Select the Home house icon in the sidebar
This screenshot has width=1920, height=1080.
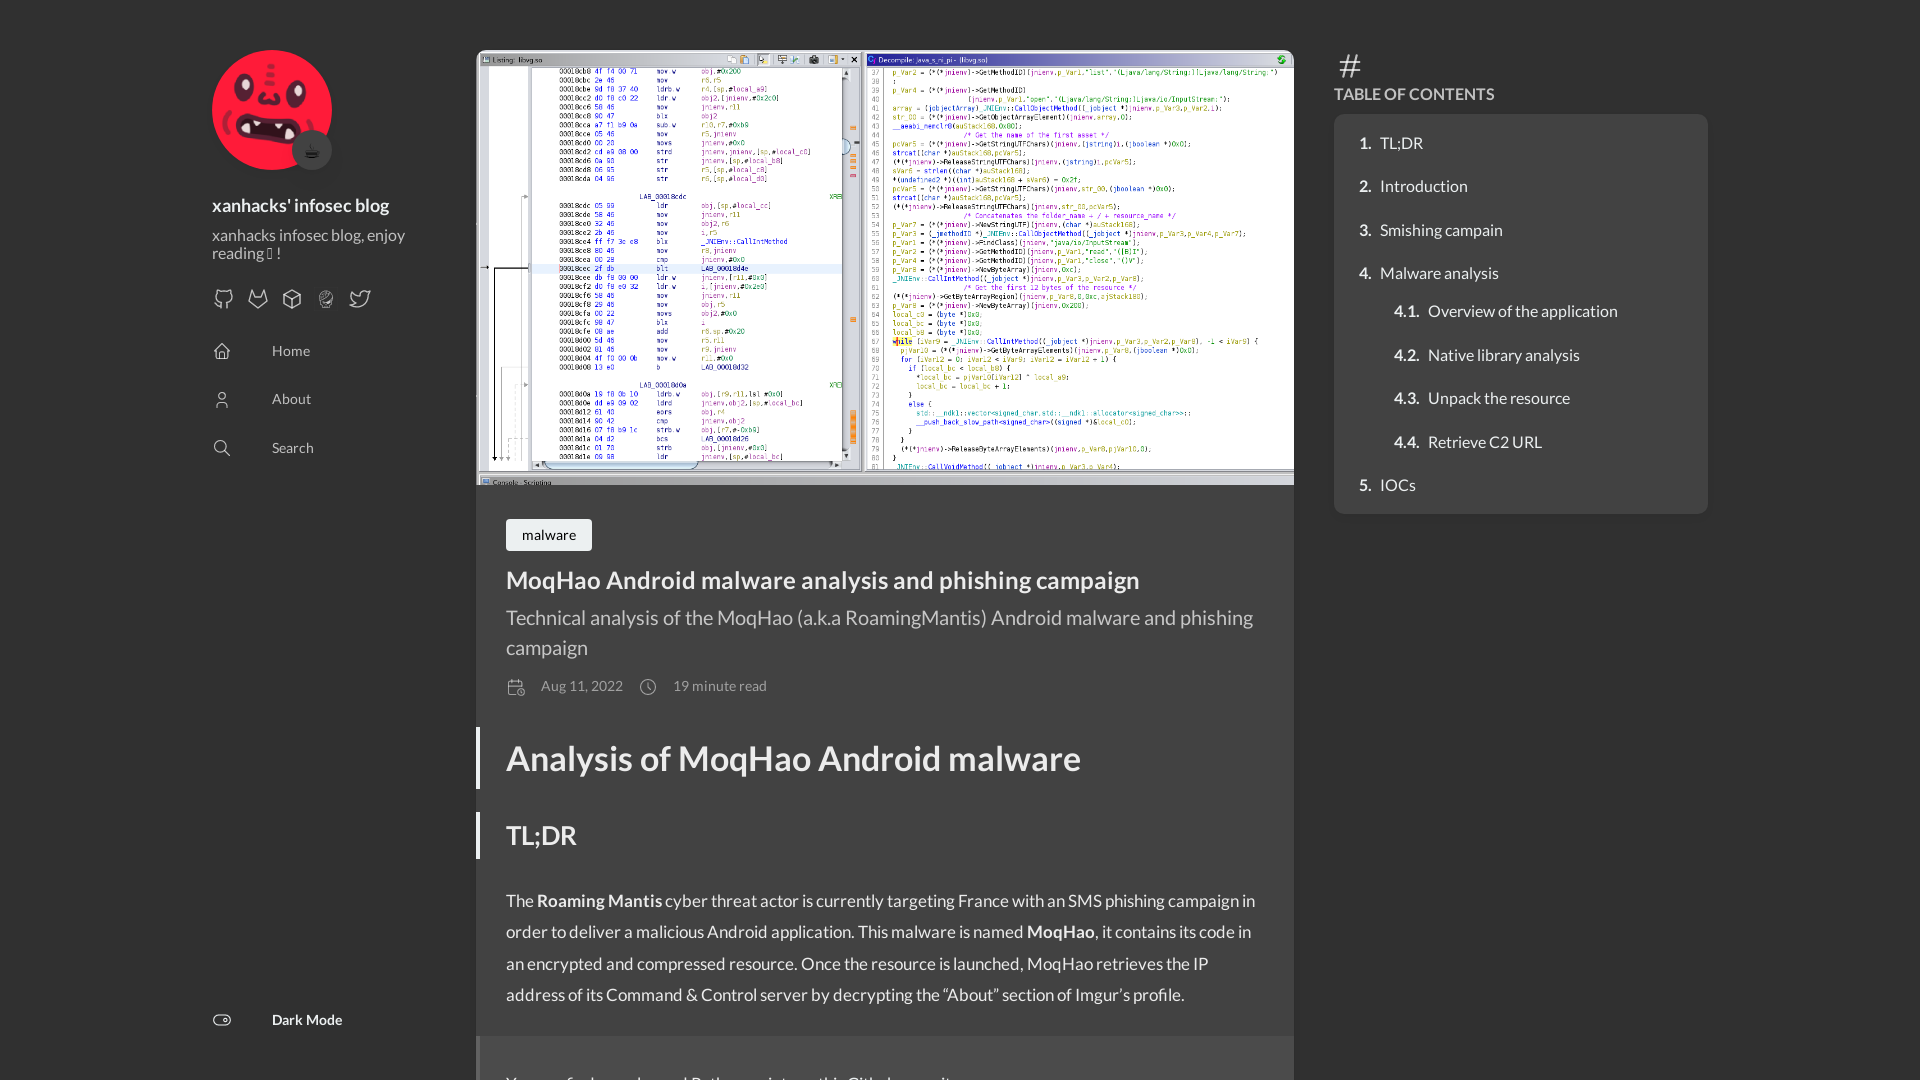[222, 351]
